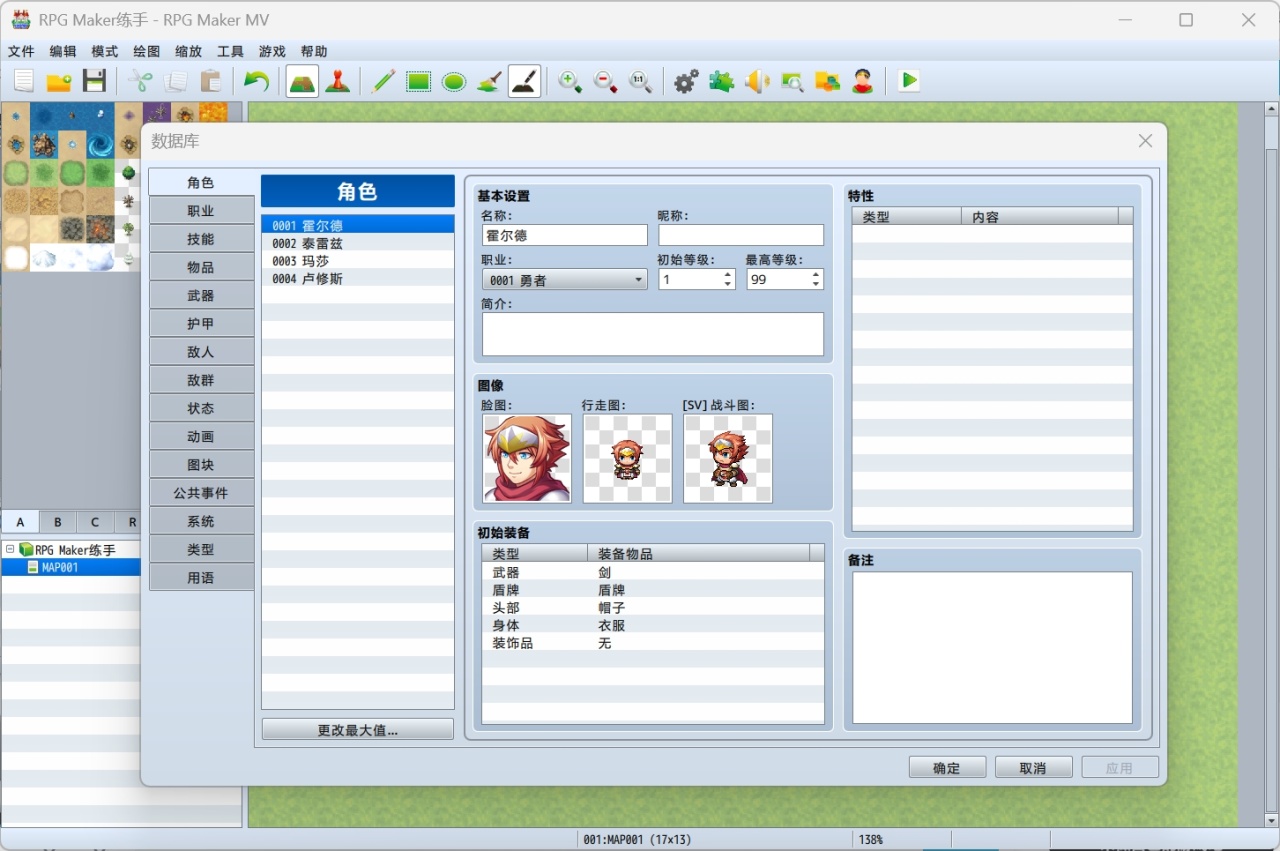This screenshot has width=1280, height=851.
Task: Select tileset tab B
Action: coord(58,522)
